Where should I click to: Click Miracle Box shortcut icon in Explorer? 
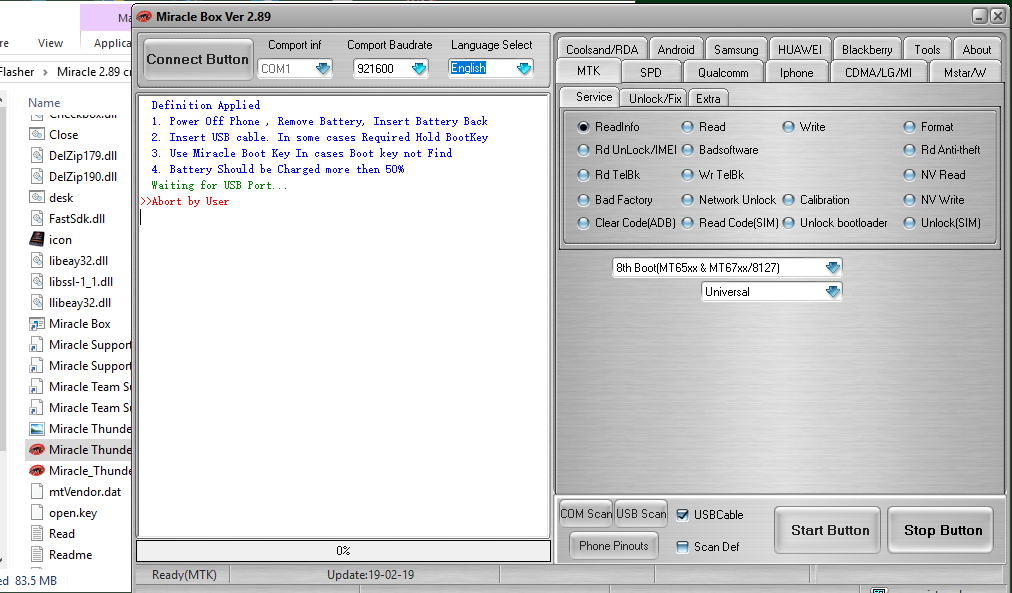click(37, 324)
